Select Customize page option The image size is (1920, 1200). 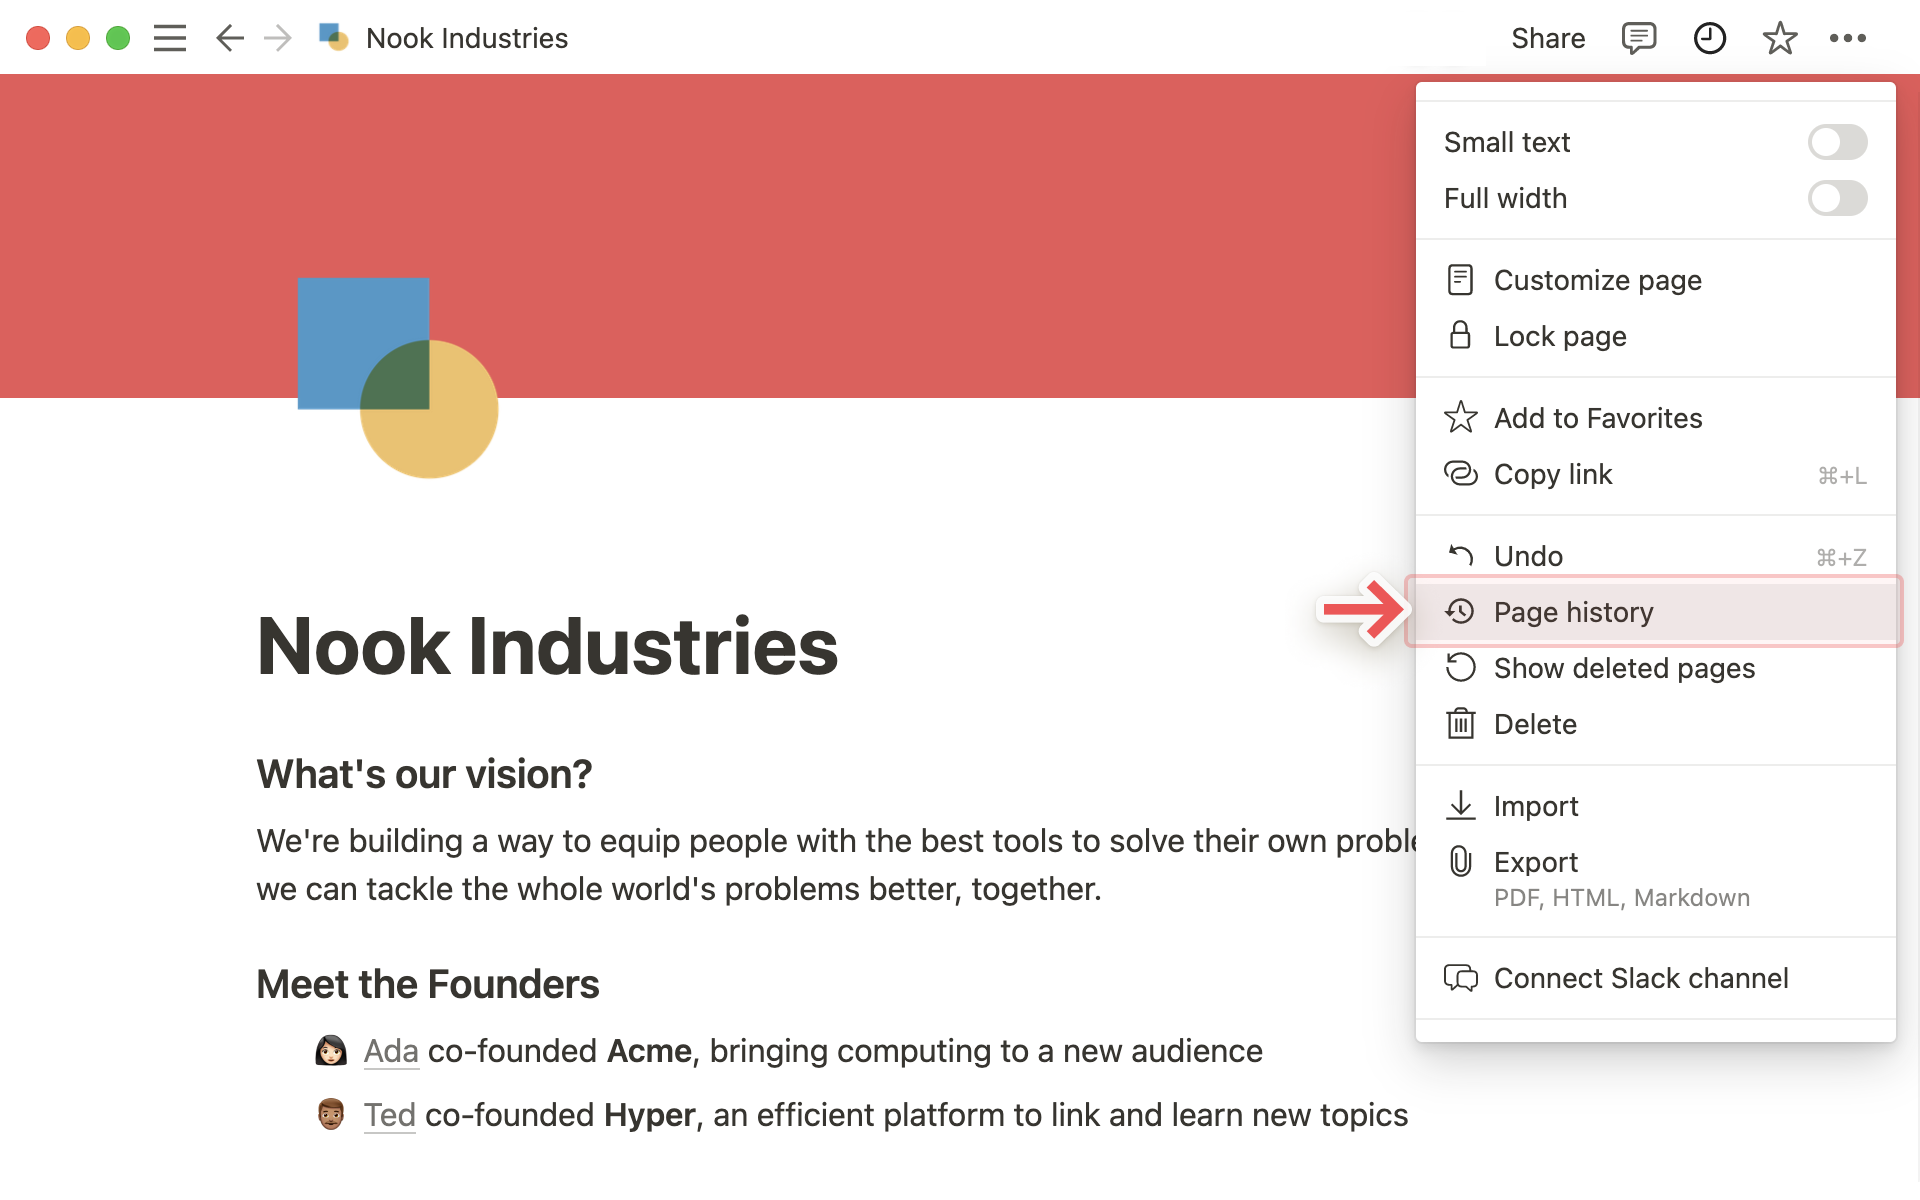click(x=1655, y=280)
